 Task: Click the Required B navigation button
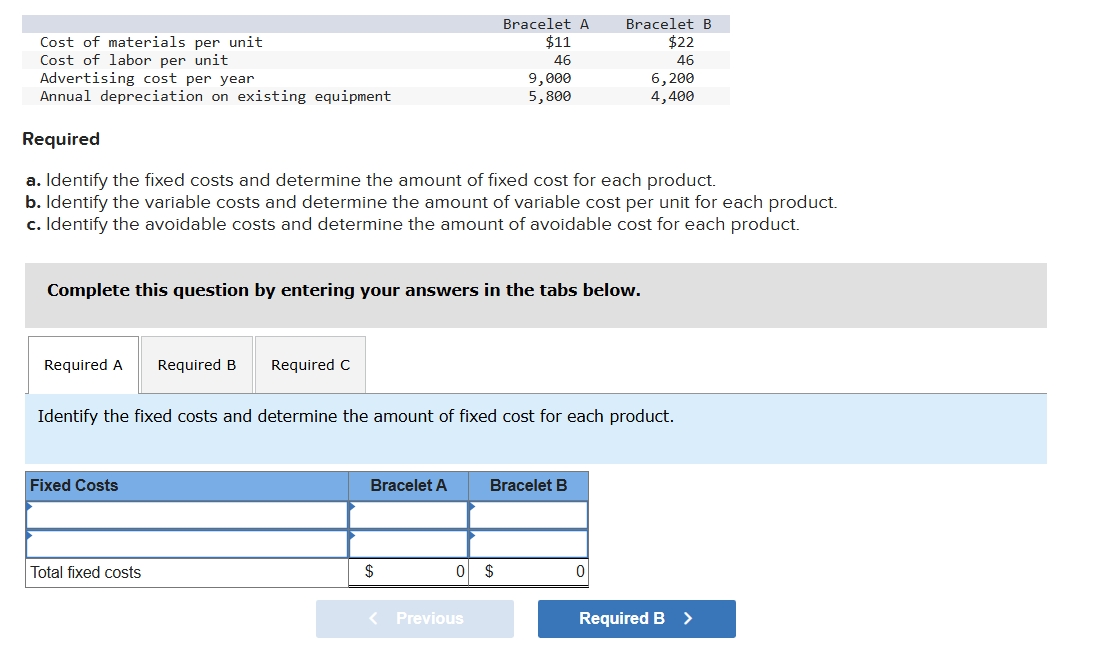click(x=636, y=618)
